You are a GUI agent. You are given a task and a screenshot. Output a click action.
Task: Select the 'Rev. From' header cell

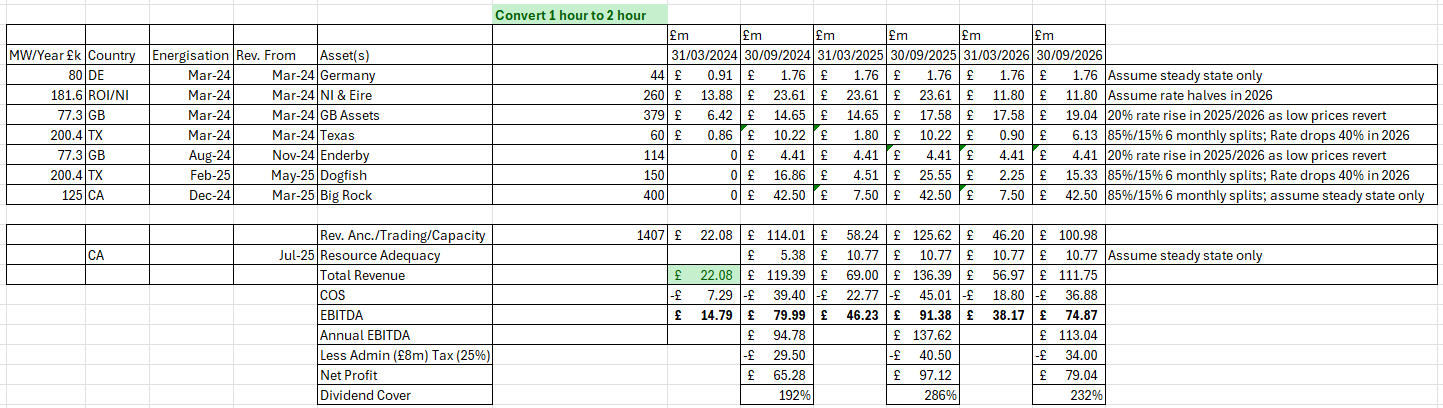pos(274,55)
